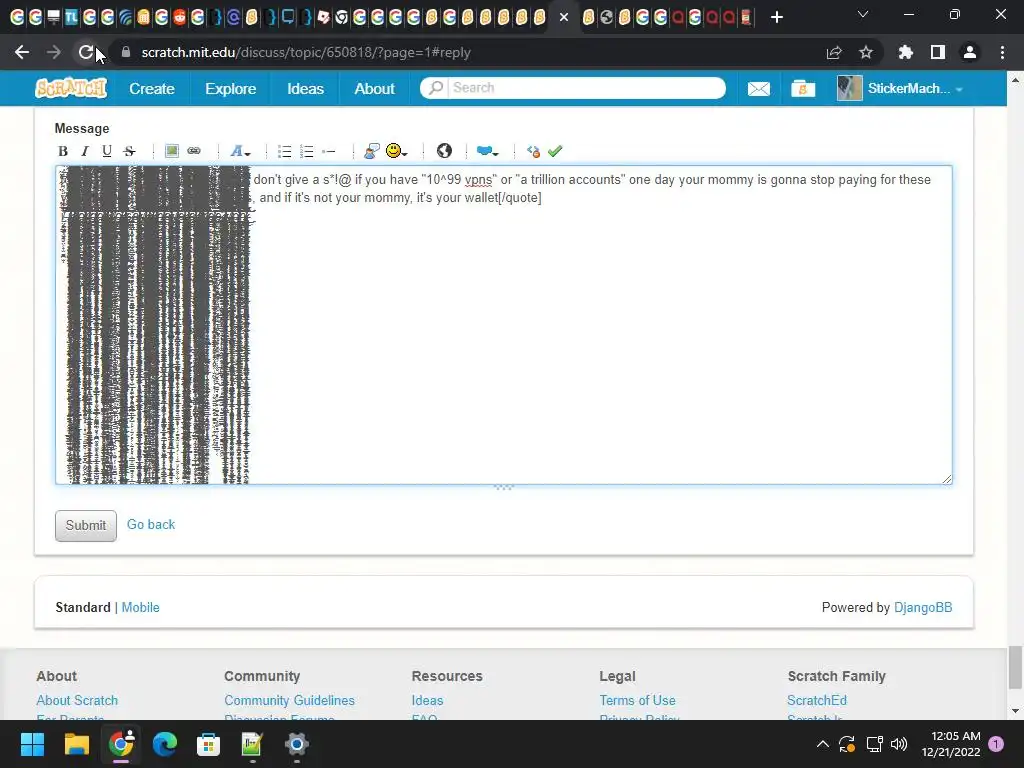Switch to the Mobile site version
This screenshot has height=768, width=1024.
[140, 607]
